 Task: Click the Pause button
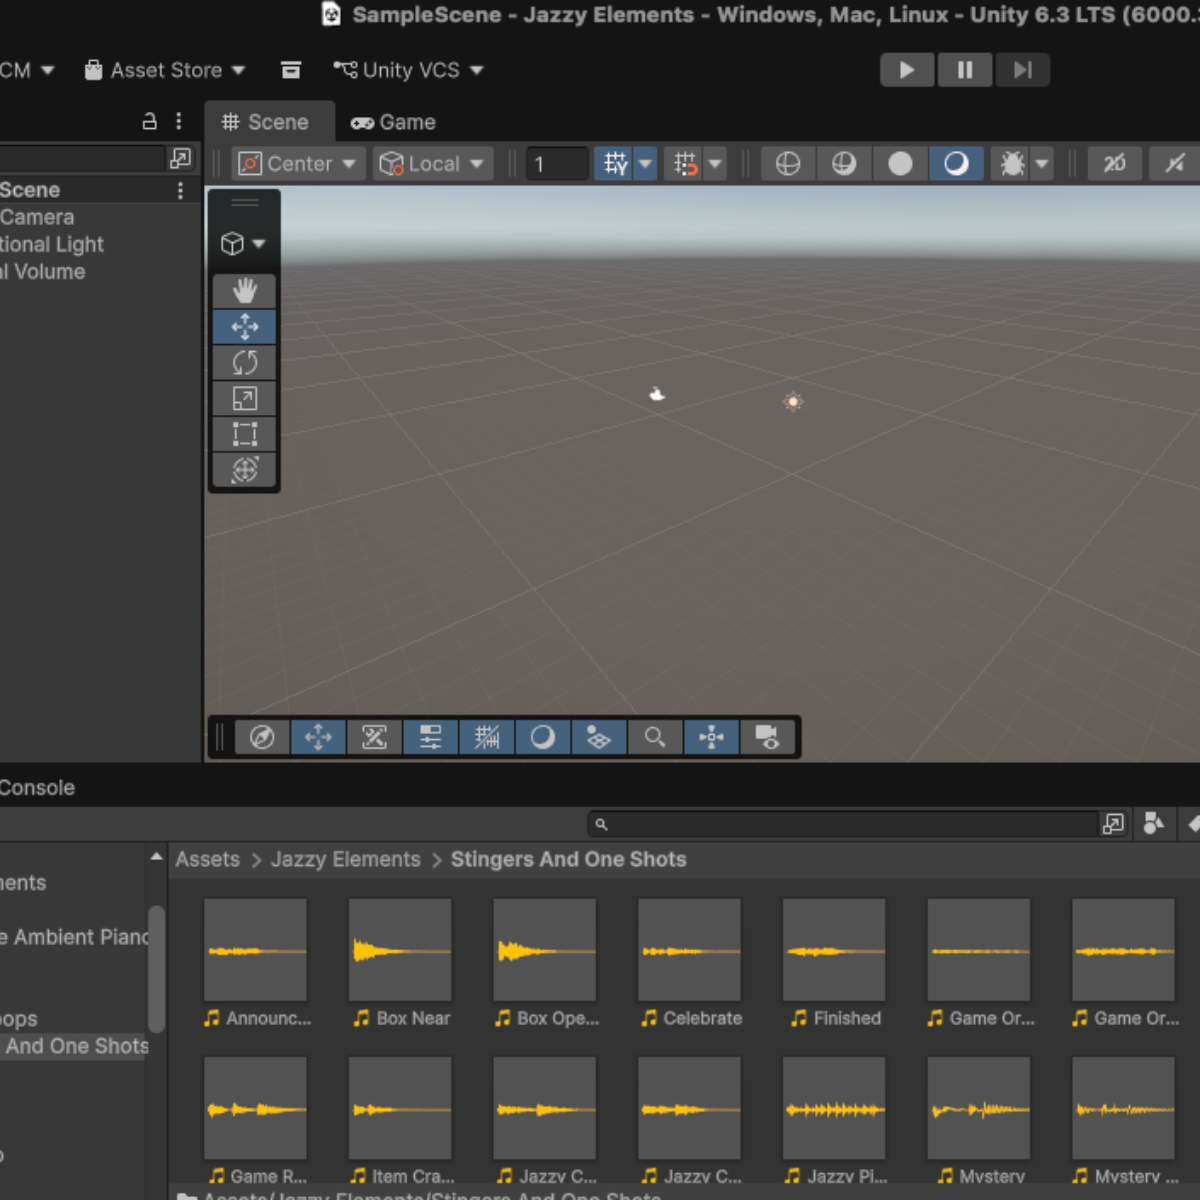pyautogui.click(x=965, y=70)
